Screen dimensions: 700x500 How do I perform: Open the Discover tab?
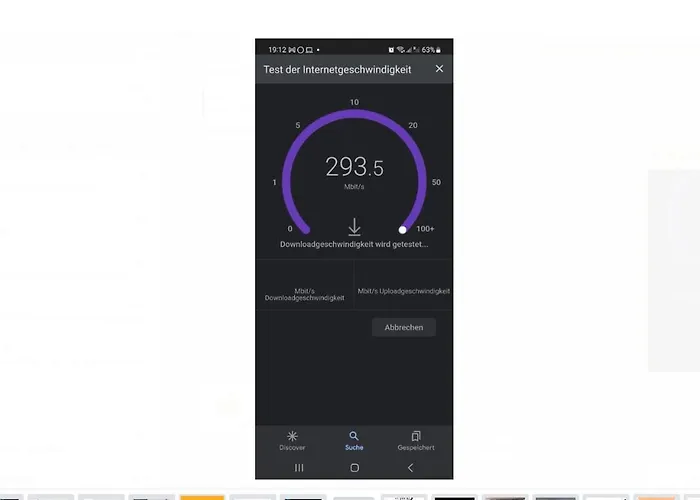click(292, 441)
